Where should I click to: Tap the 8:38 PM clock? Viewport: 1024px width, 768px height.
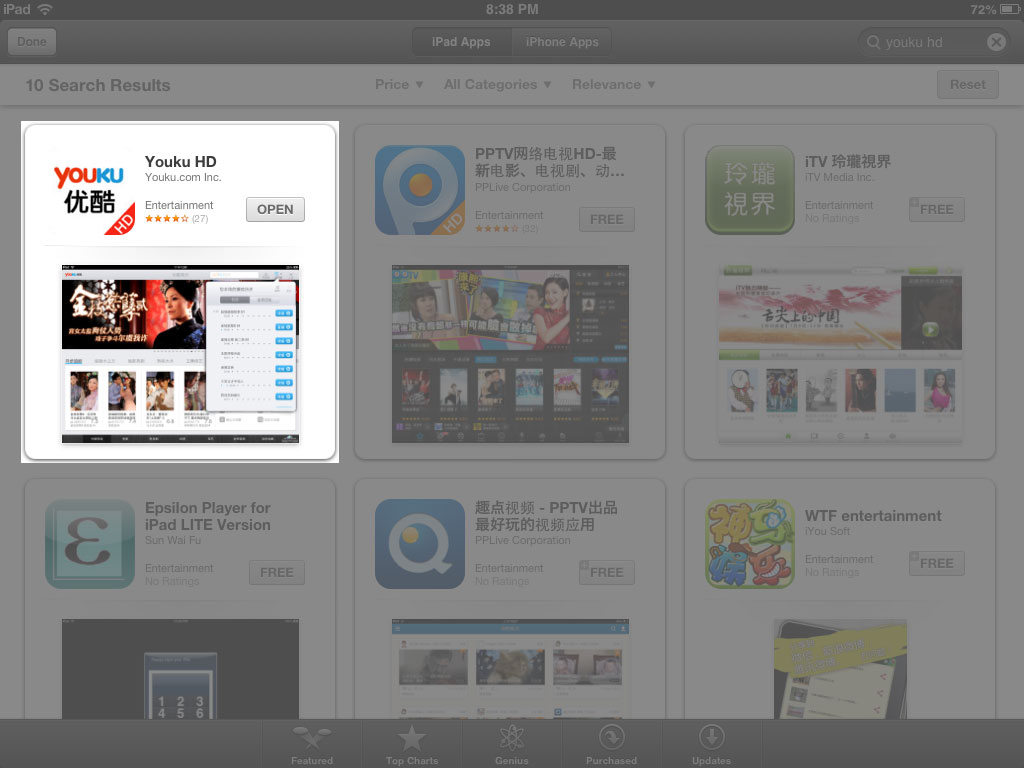pyautogui.click(x=512, y=9)
